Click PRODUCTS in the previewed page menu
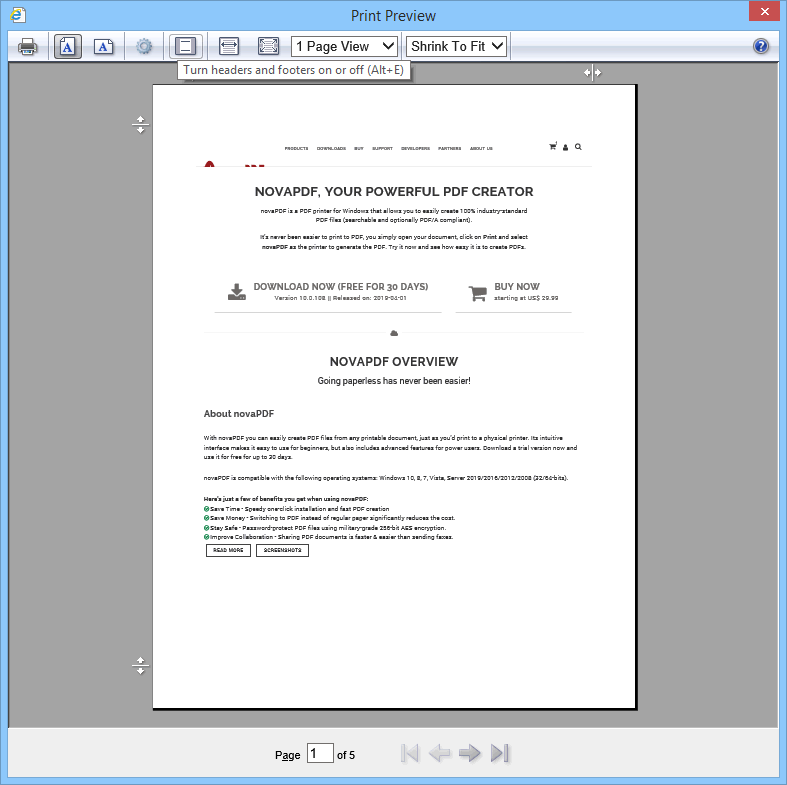Image resolution: width=787 pixels, height=785 pixels. 296,149
